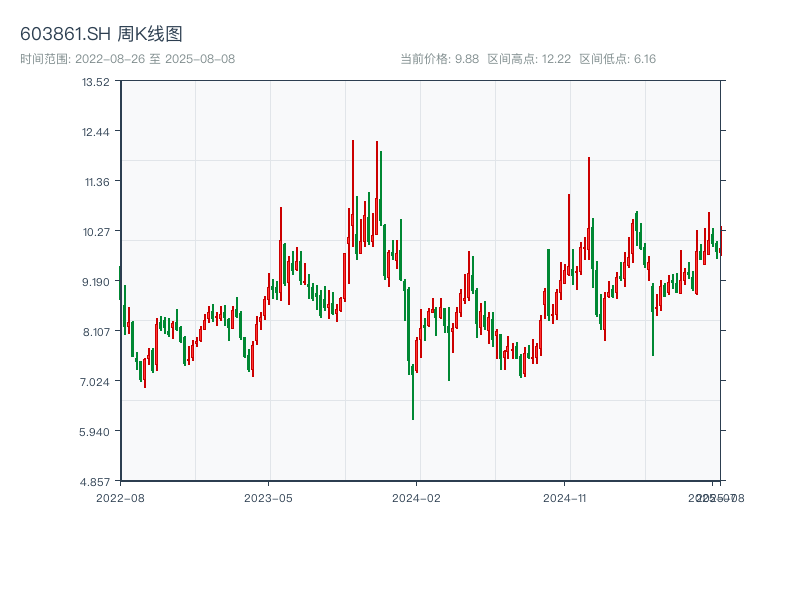Click the 7.024 y-axis label
Image resolution: width=800 pixels, height=600 pixels.
click(96, 382)
